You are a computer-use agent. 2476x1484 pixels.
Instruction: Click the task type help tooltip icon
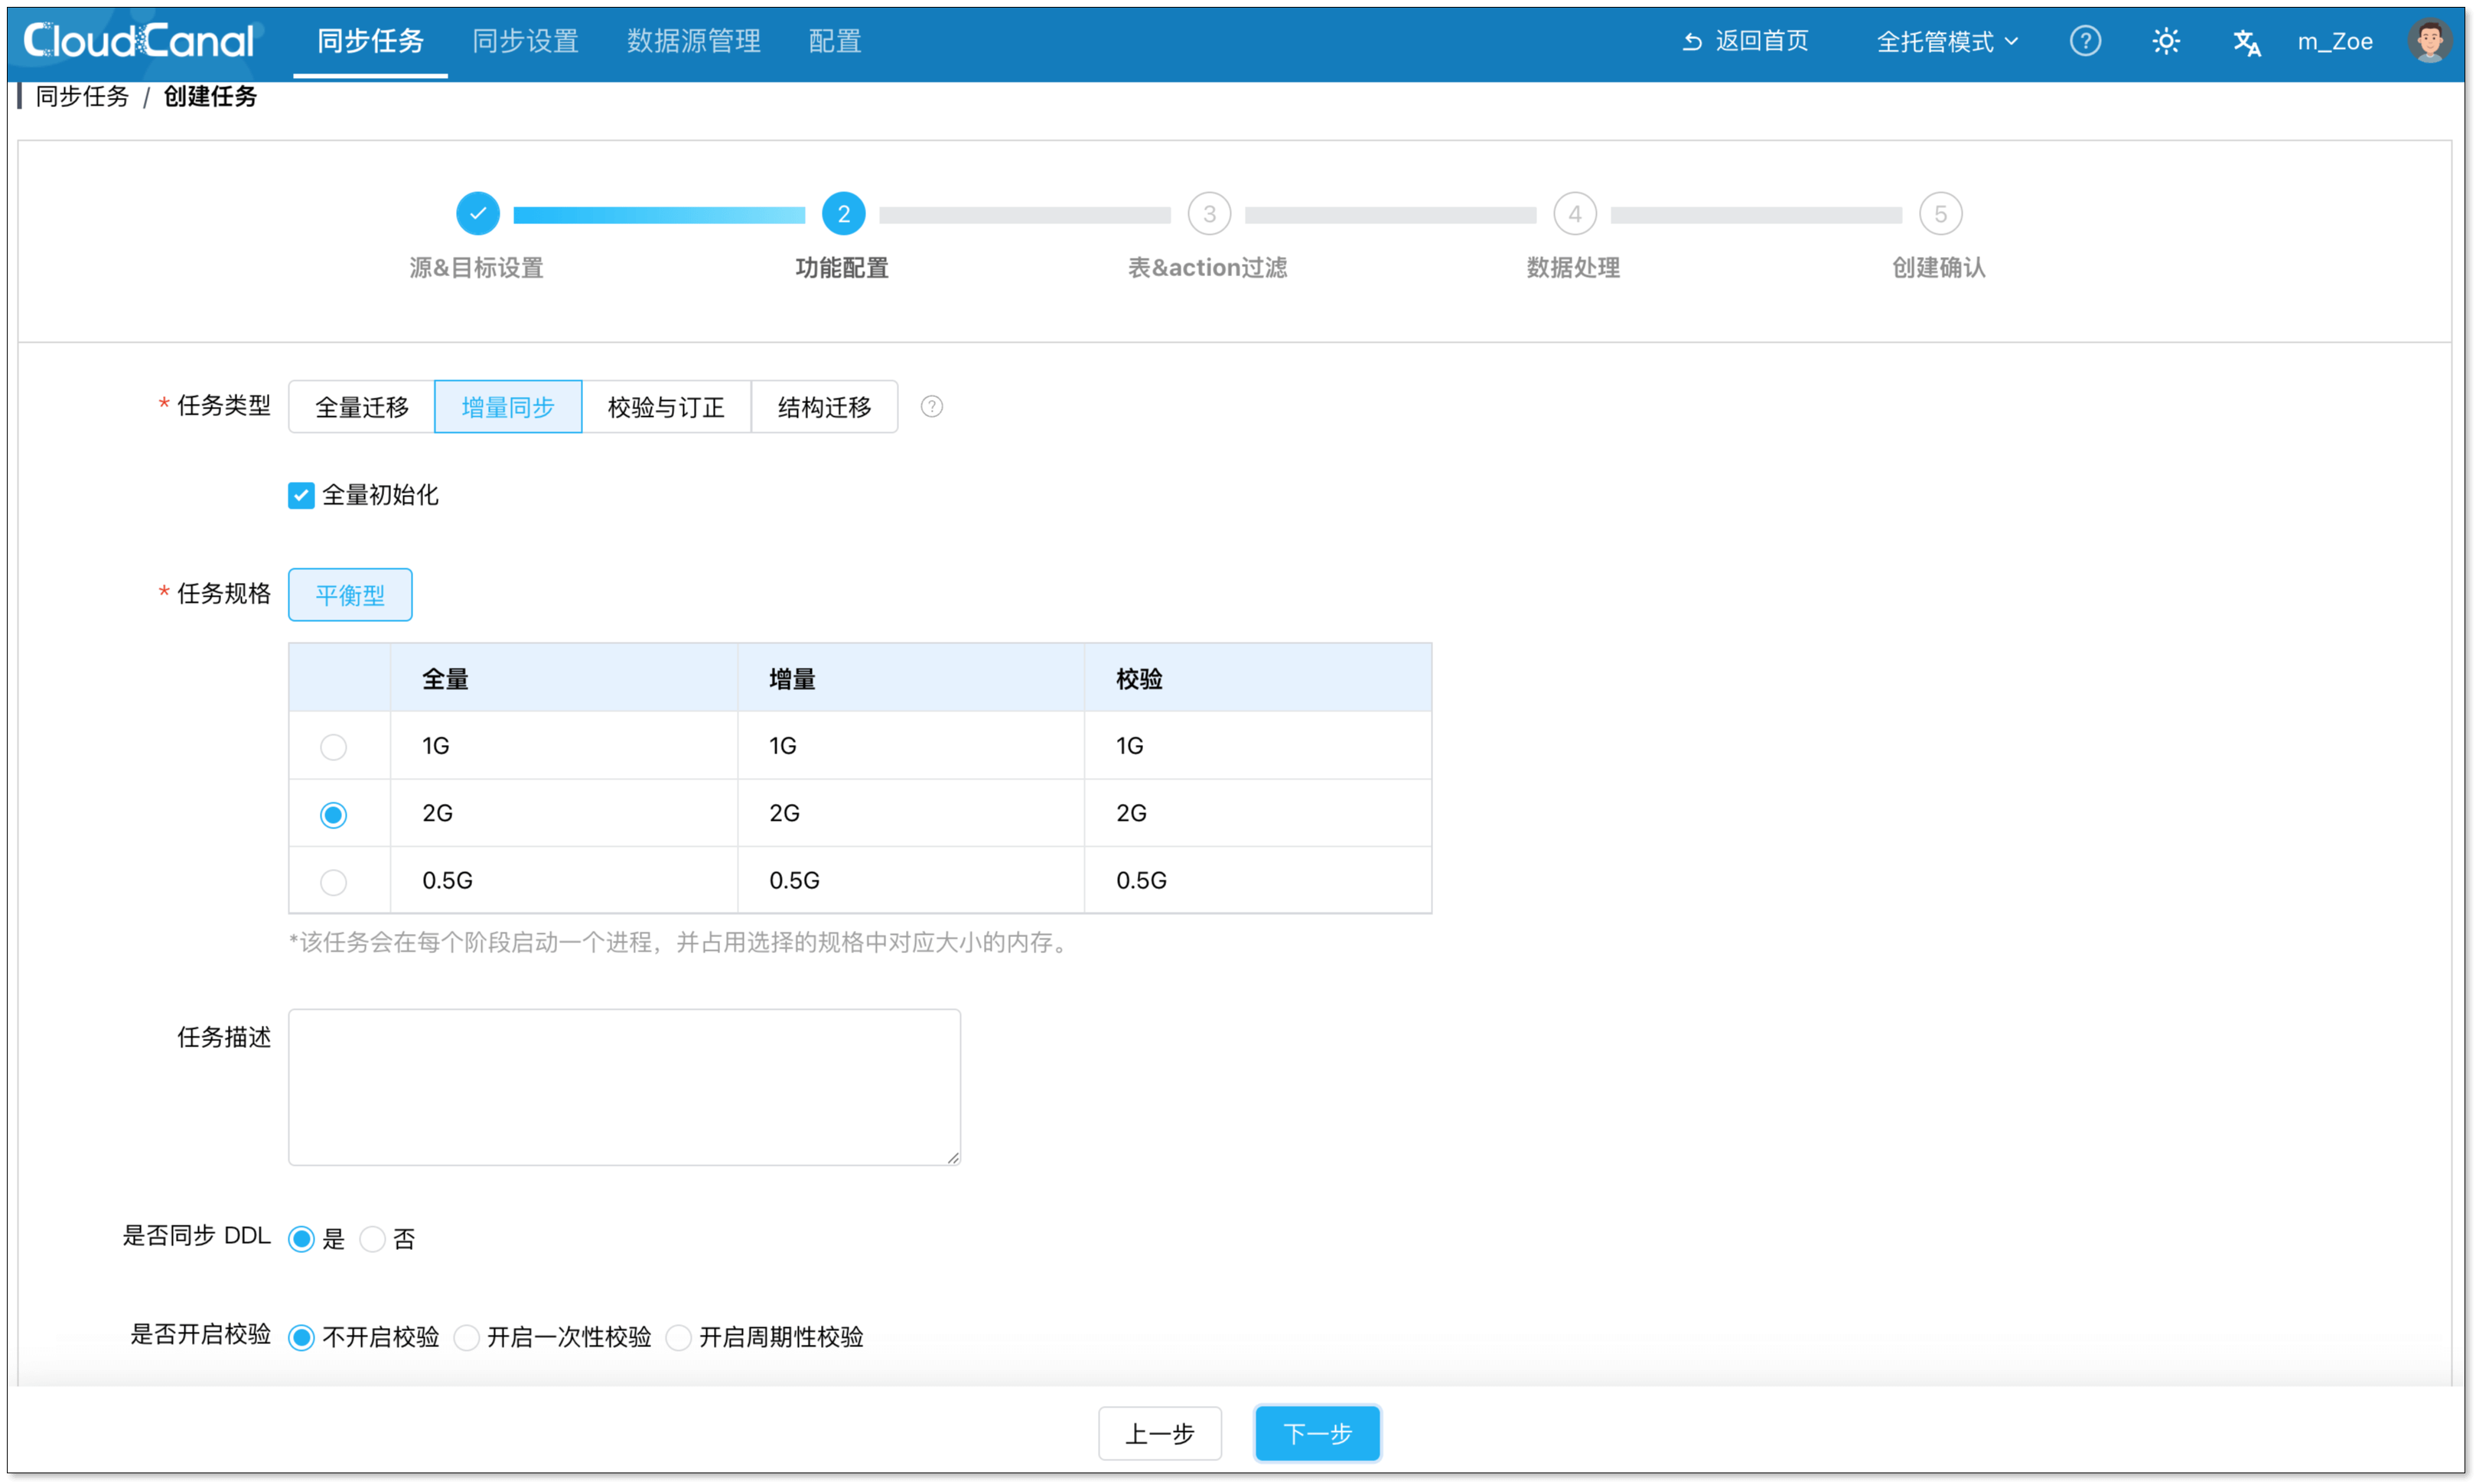(931, 407)
